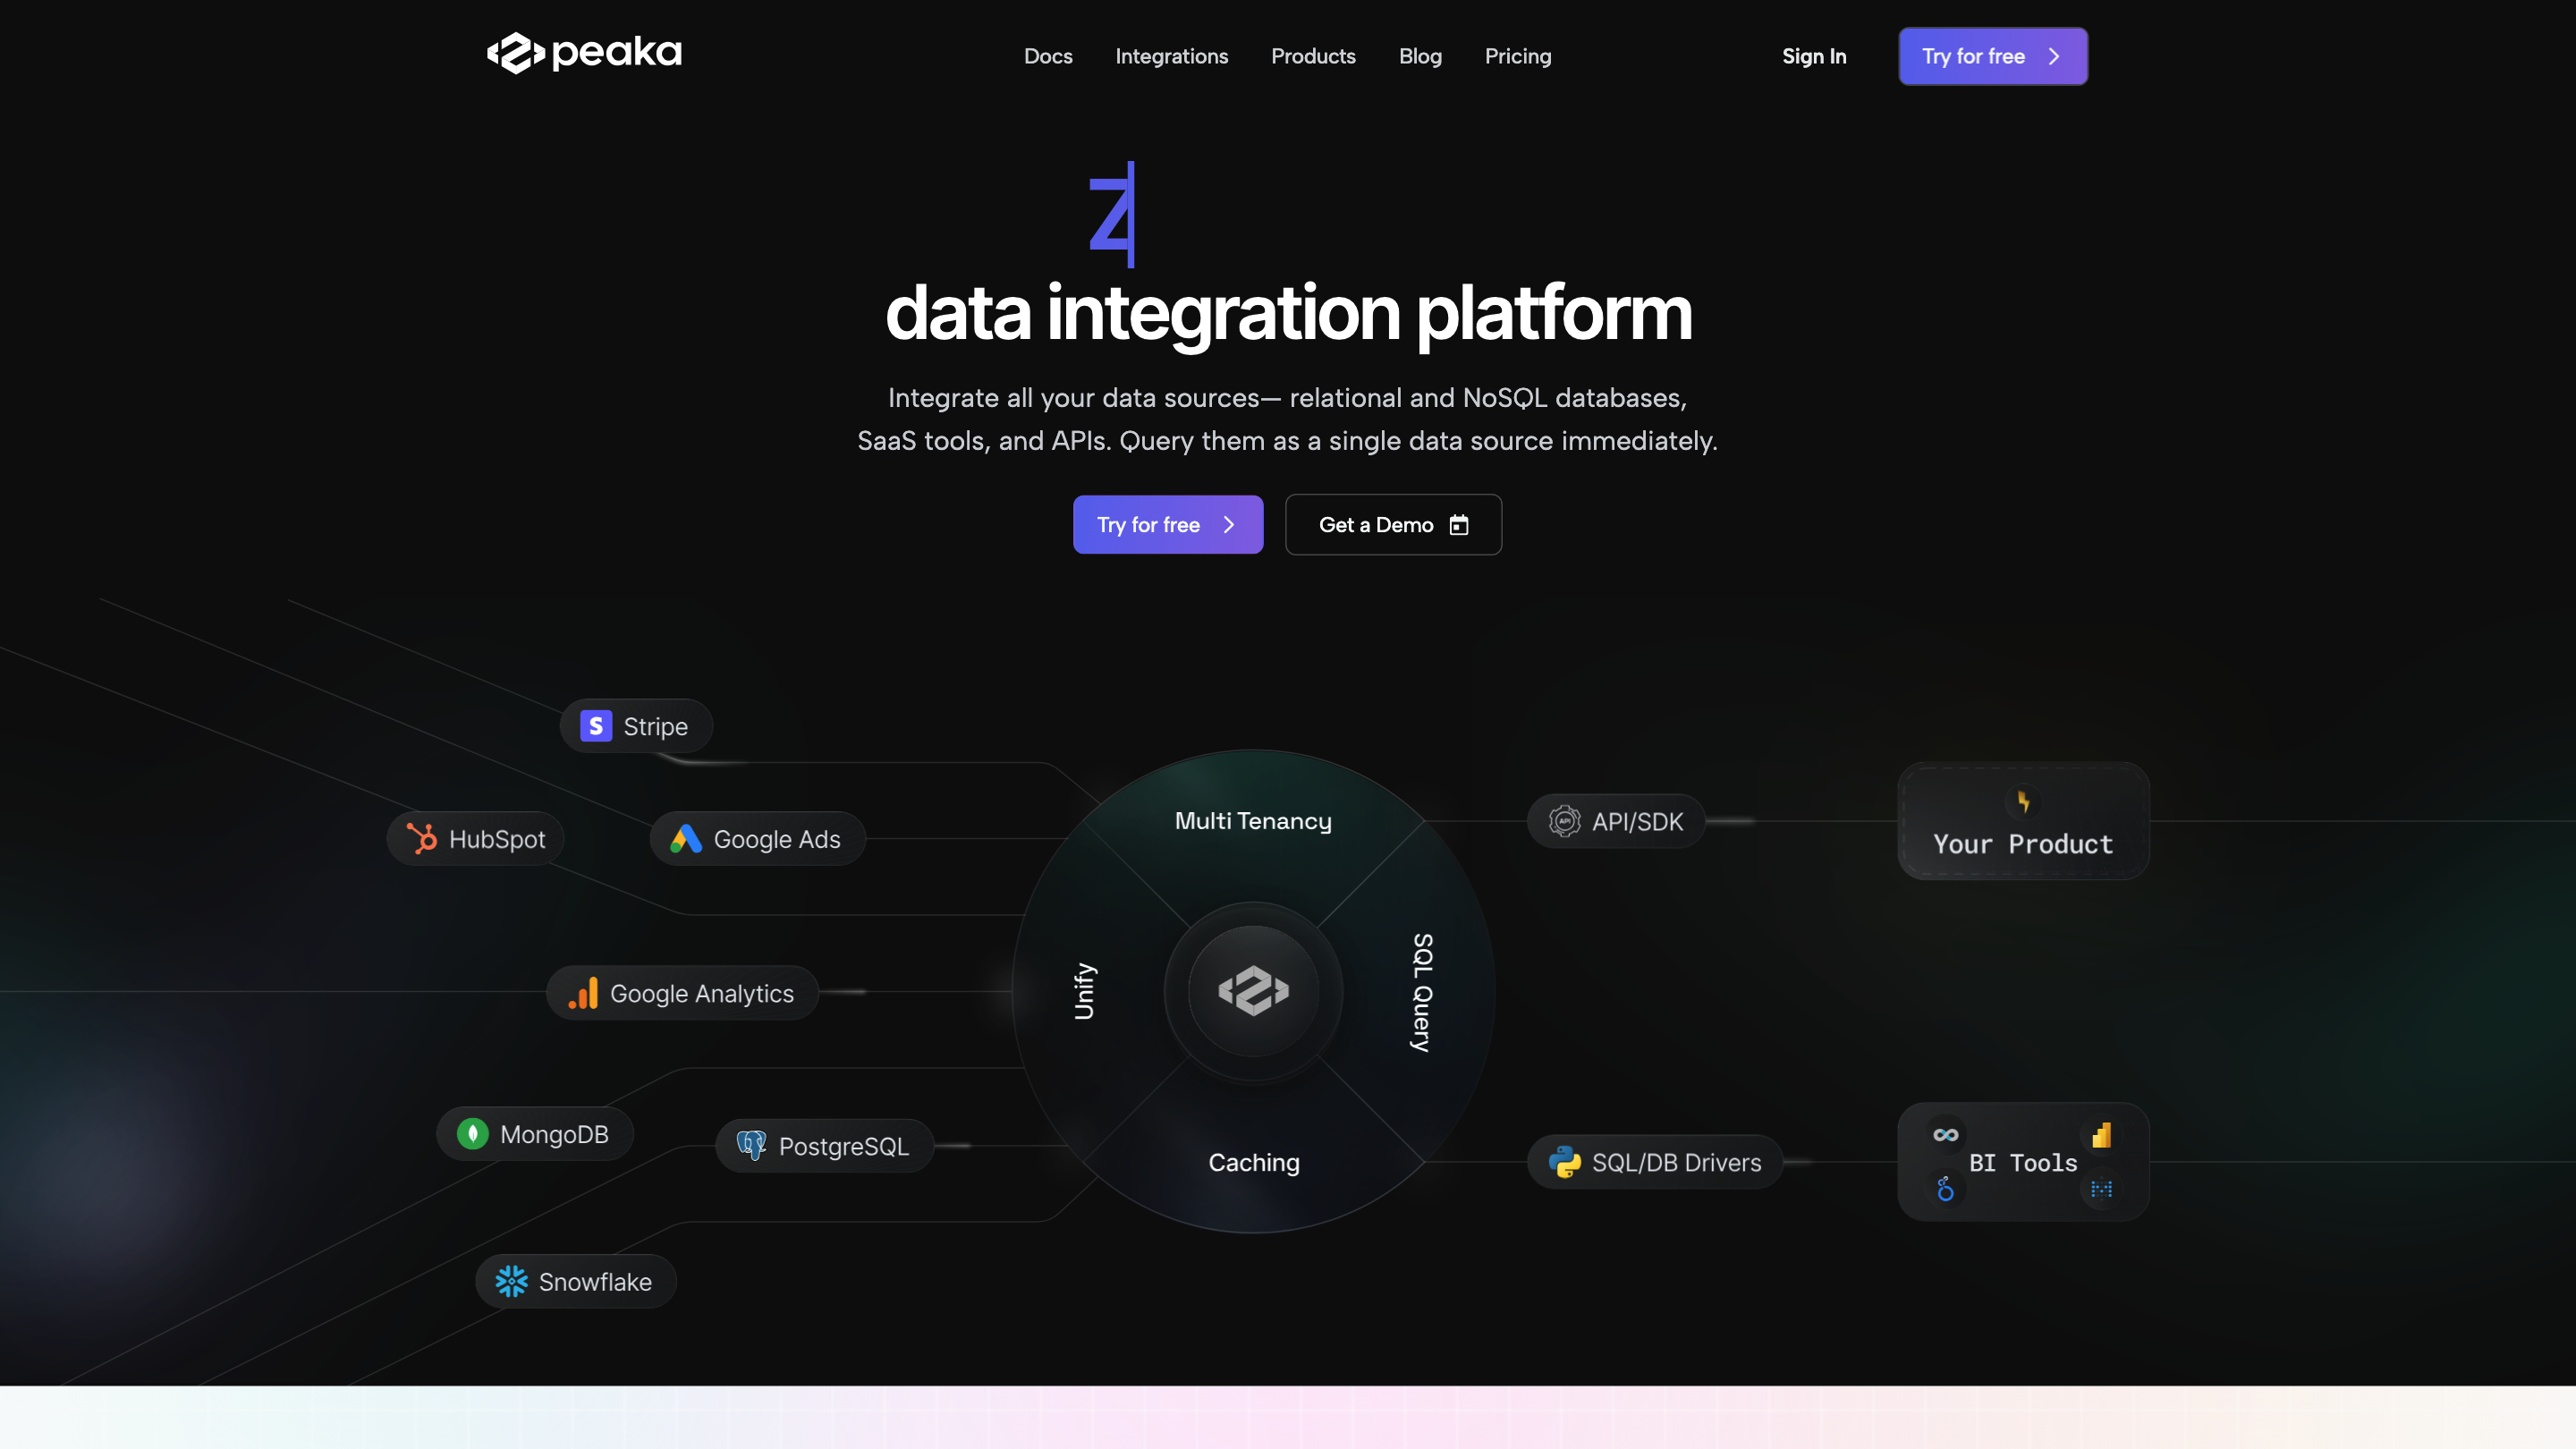Click the SQL Query segment label

1422,992
